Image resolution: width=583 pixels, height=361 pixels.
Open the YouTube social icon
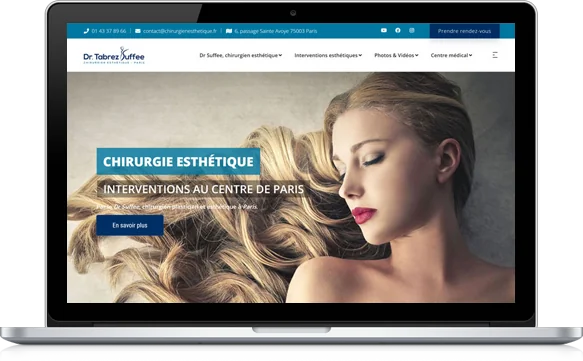(x=384, y=30)
